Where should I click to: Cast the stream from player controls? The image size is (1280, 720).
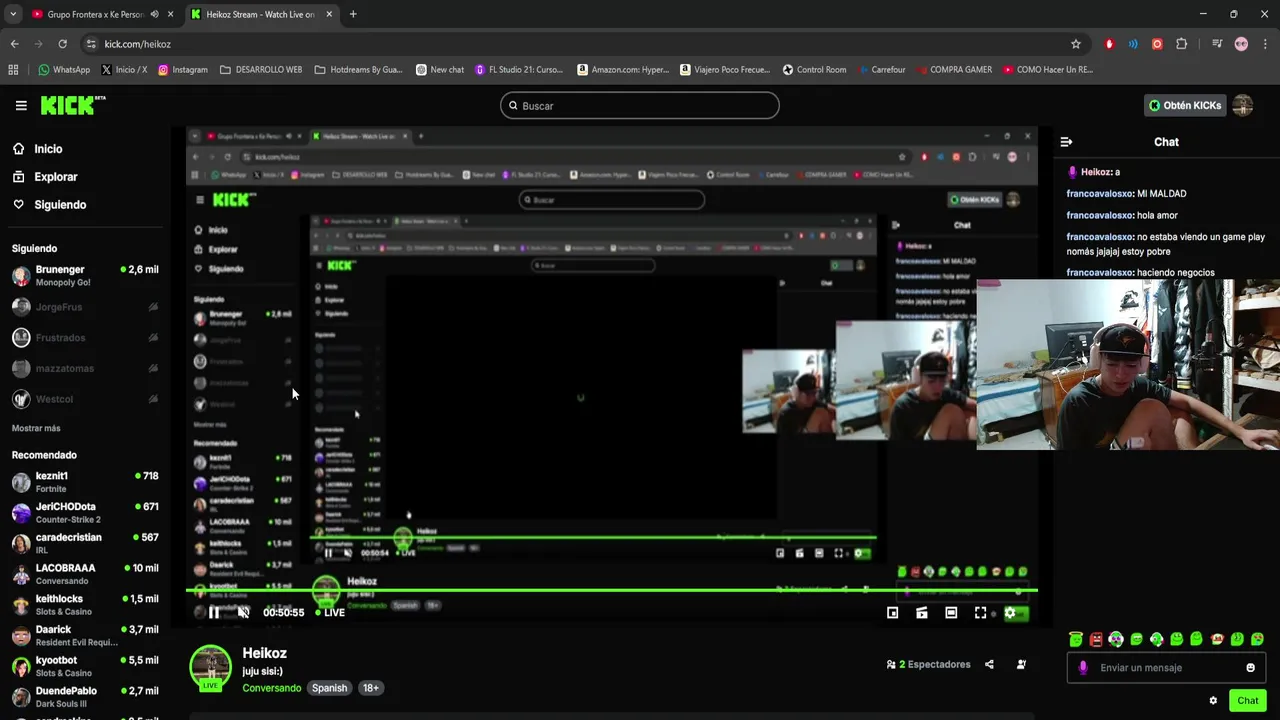click(x=922, y=613)
